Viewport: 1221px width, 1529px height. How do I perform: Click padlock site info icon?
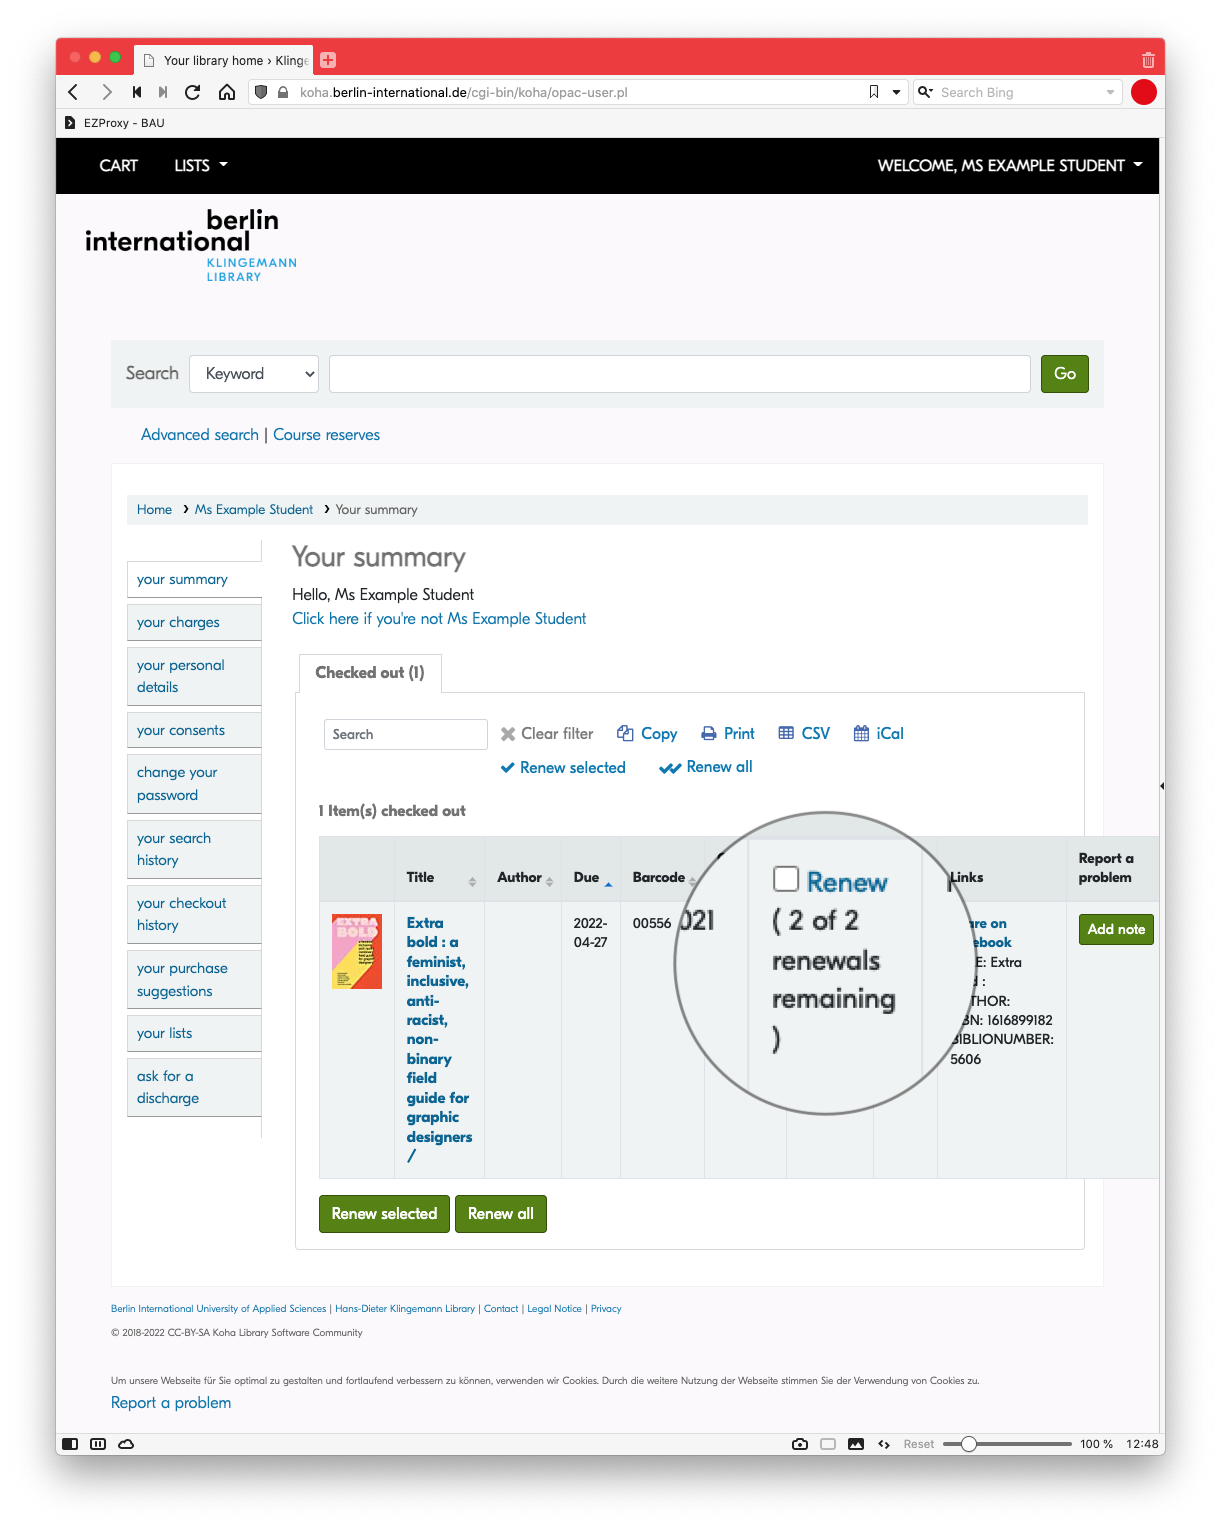coord(283,92)
